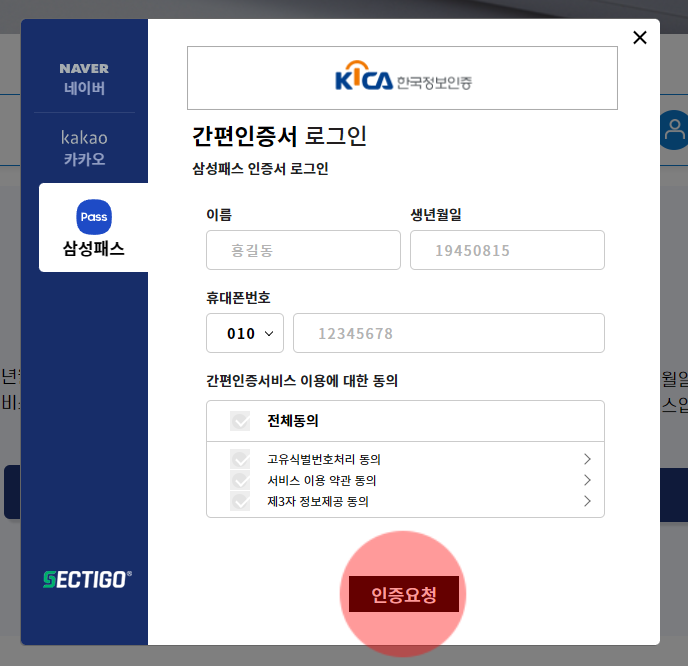Click the 고유식별번호처리 동의 text
The height and width of the screenshot is (666, 688).
pos(324,459)
